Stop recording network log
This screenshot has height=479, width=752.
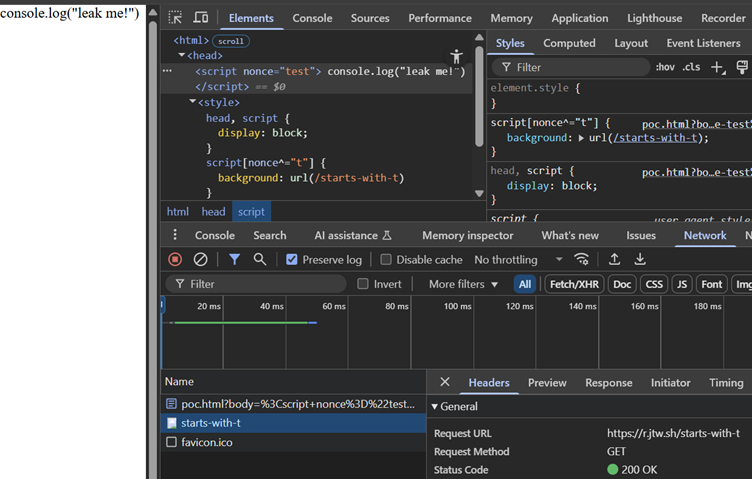click(175, 259)
